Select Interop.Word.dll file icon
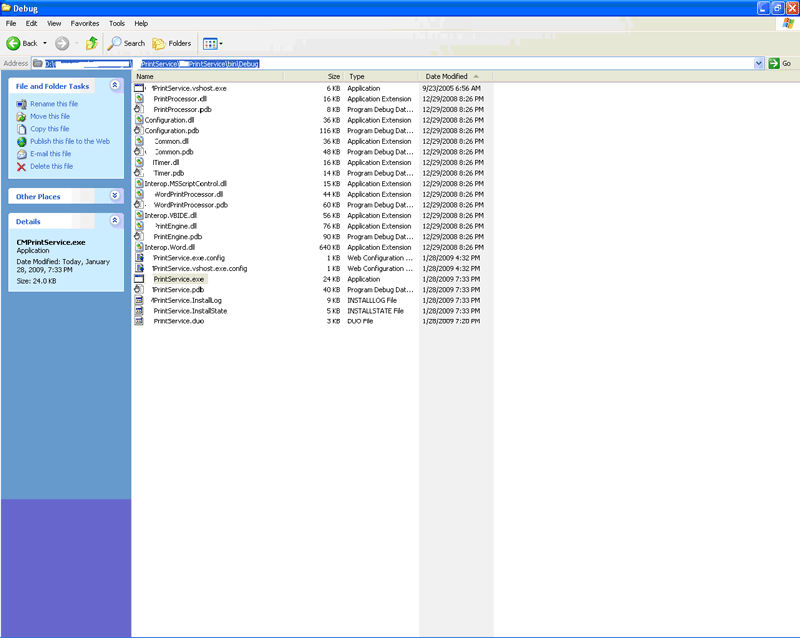The image size is (800, 638). tap(139, 247)
